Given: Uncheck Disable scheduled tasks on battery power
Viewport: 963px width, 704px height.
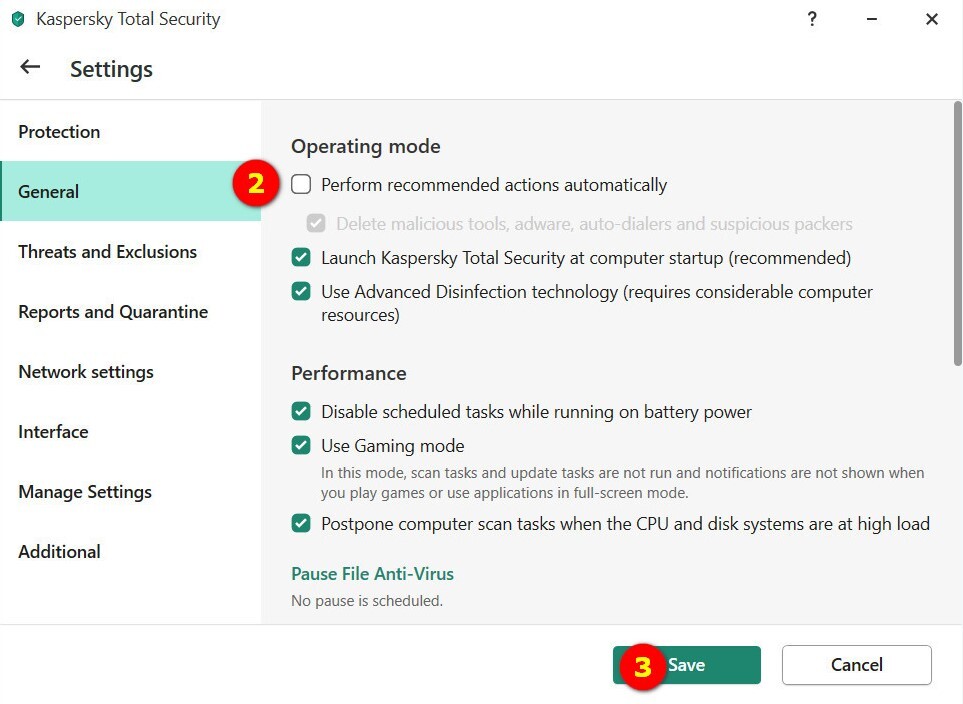Looking at the screenshot, I should coord(301,412).
